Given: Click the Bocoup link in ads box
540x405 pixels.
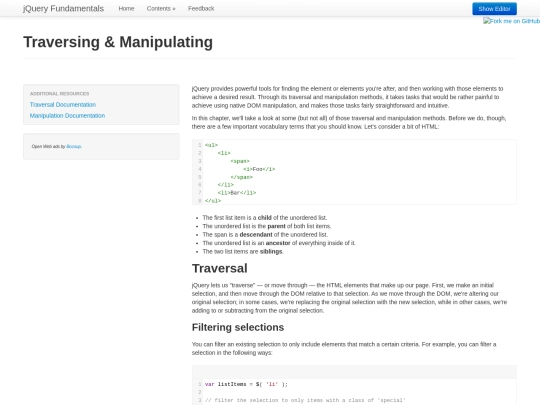Looking at the screenshot, I should coord(74,146).
